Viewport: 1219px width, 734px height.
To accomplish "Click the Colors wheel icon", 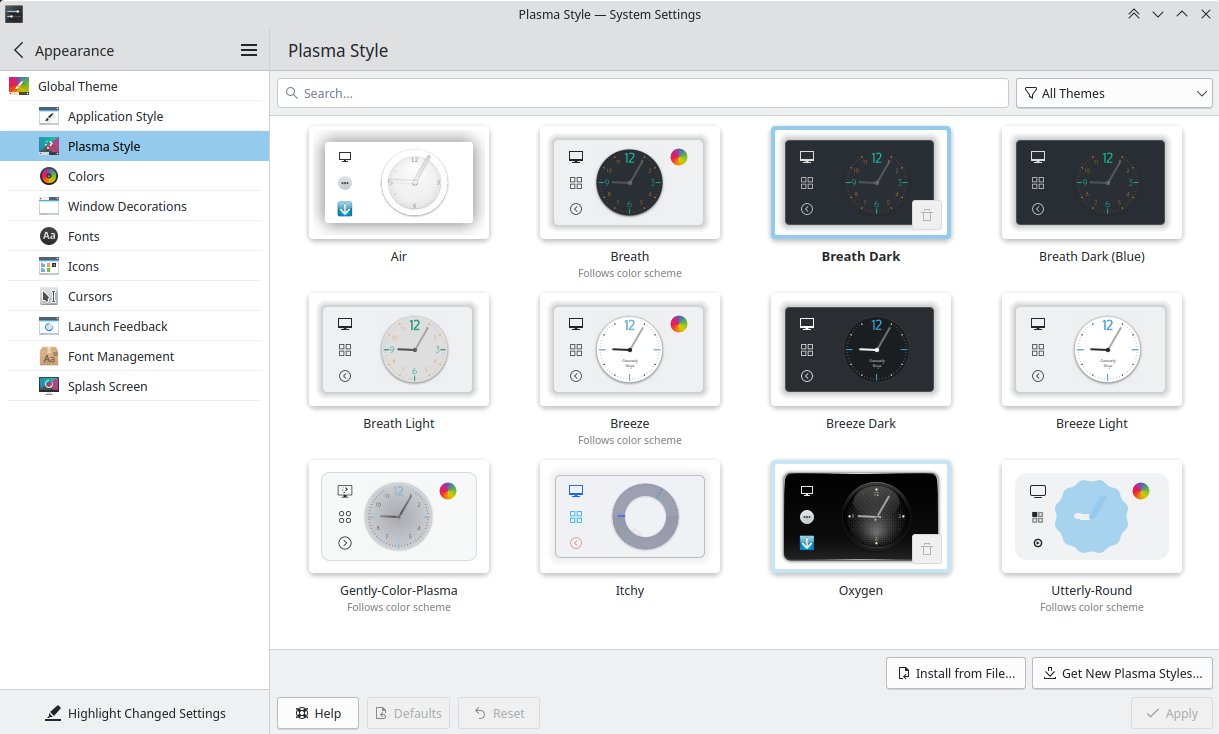I will 49,176.
